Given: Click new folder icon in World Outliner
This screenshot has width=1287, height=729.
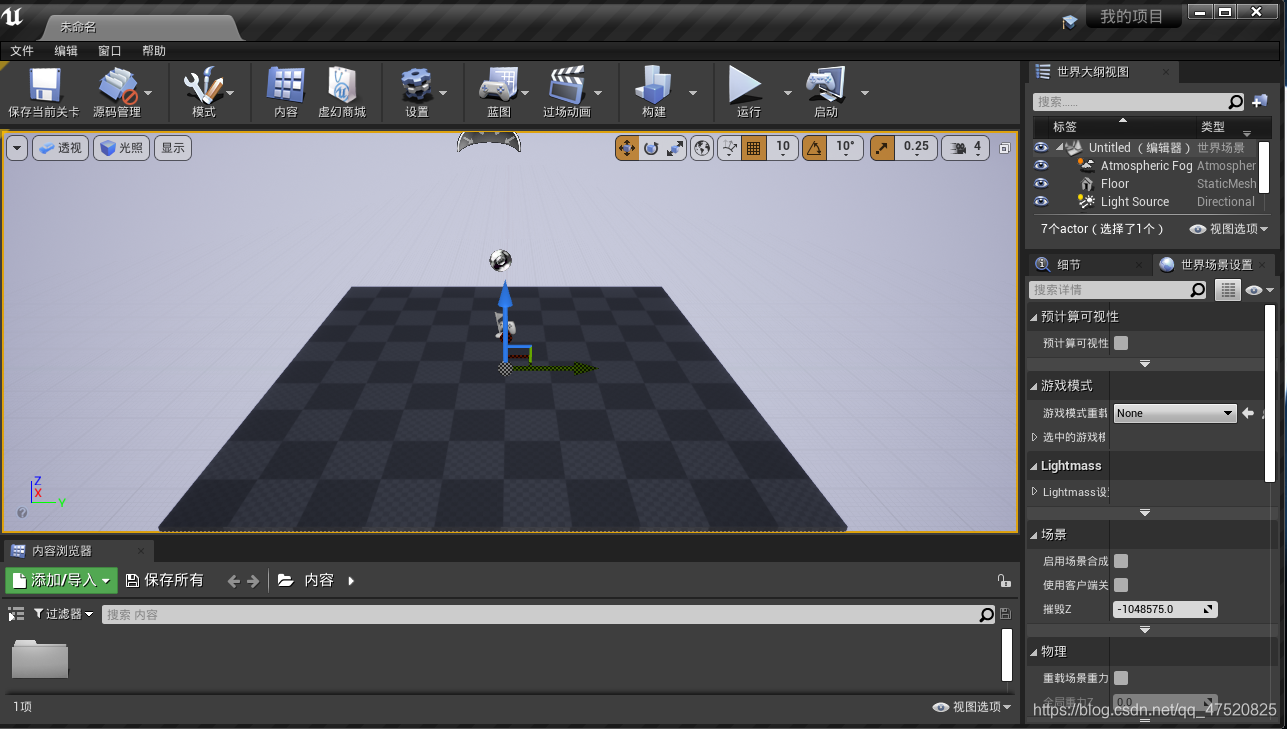Looking at the screenshot, I should point(1259,101).
